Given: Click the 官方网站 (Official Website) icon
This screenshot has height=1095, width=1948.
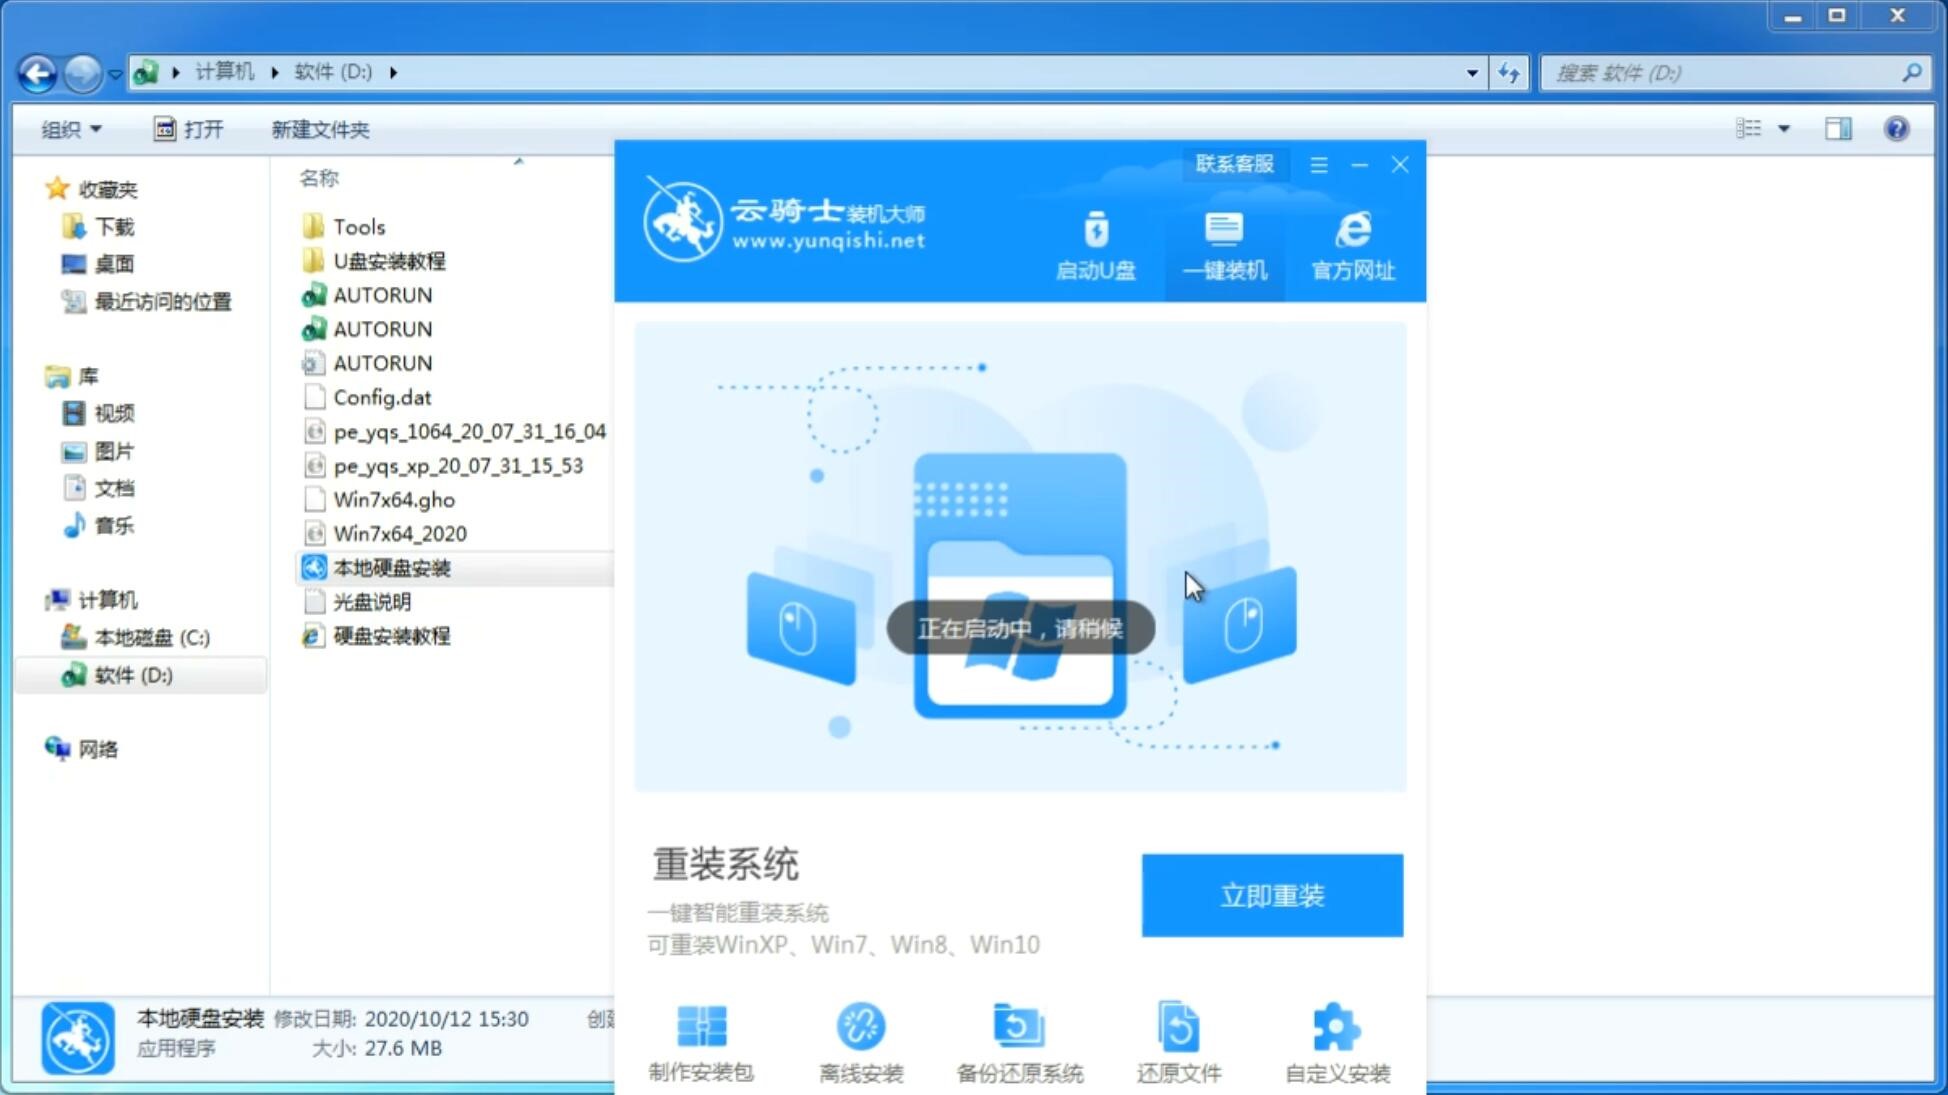Looking at the screenshot, I should (1350, 245).
